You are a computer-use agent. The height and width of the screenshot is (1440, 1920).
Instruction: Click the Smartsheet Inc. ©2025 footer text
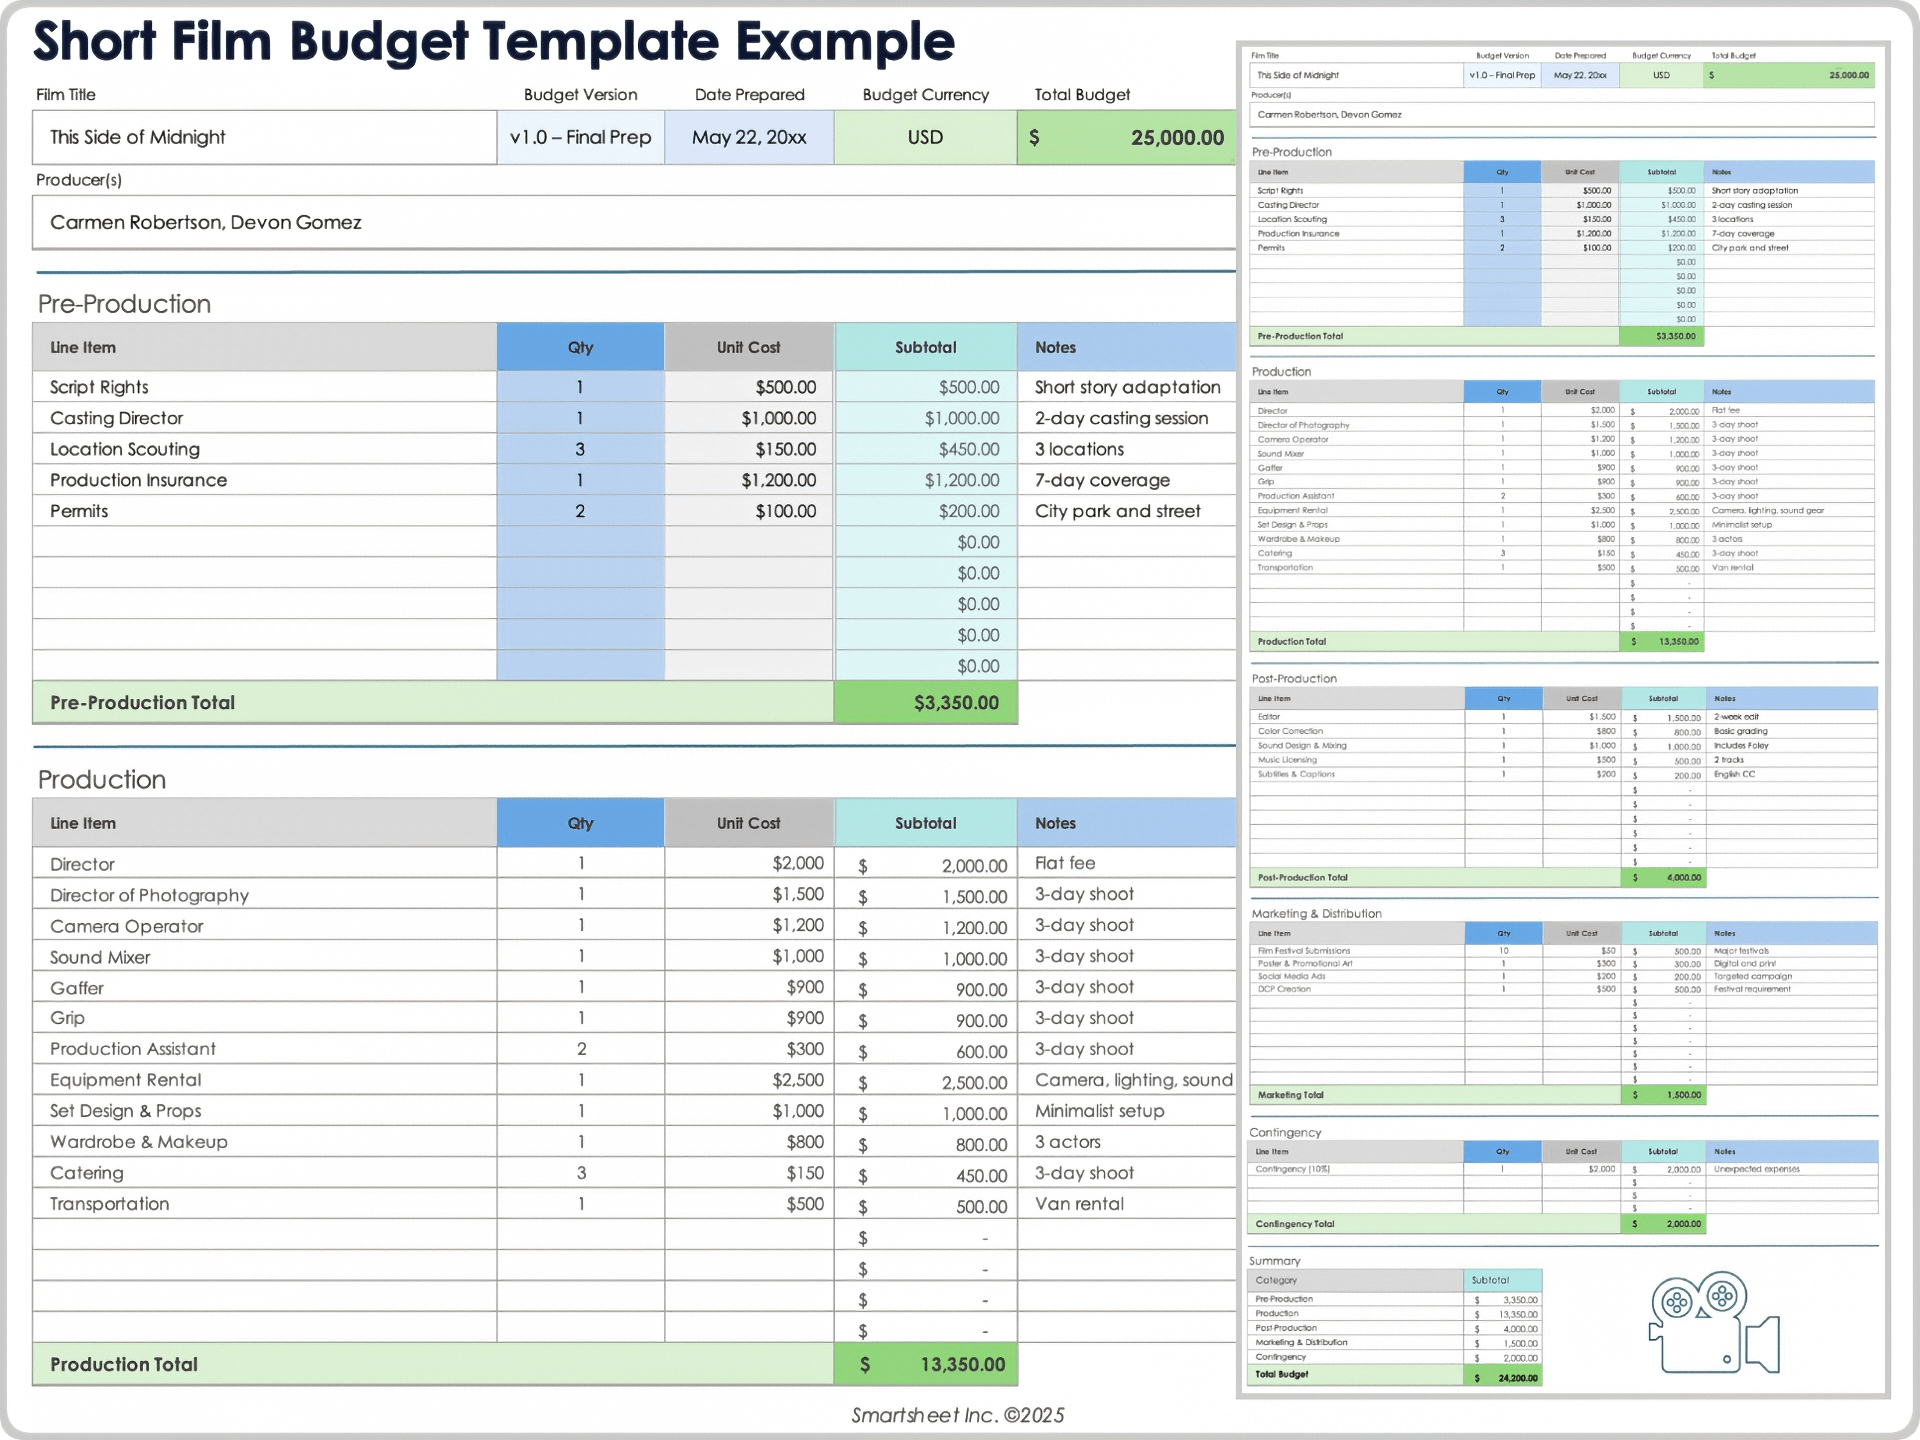click(957, 1414)
